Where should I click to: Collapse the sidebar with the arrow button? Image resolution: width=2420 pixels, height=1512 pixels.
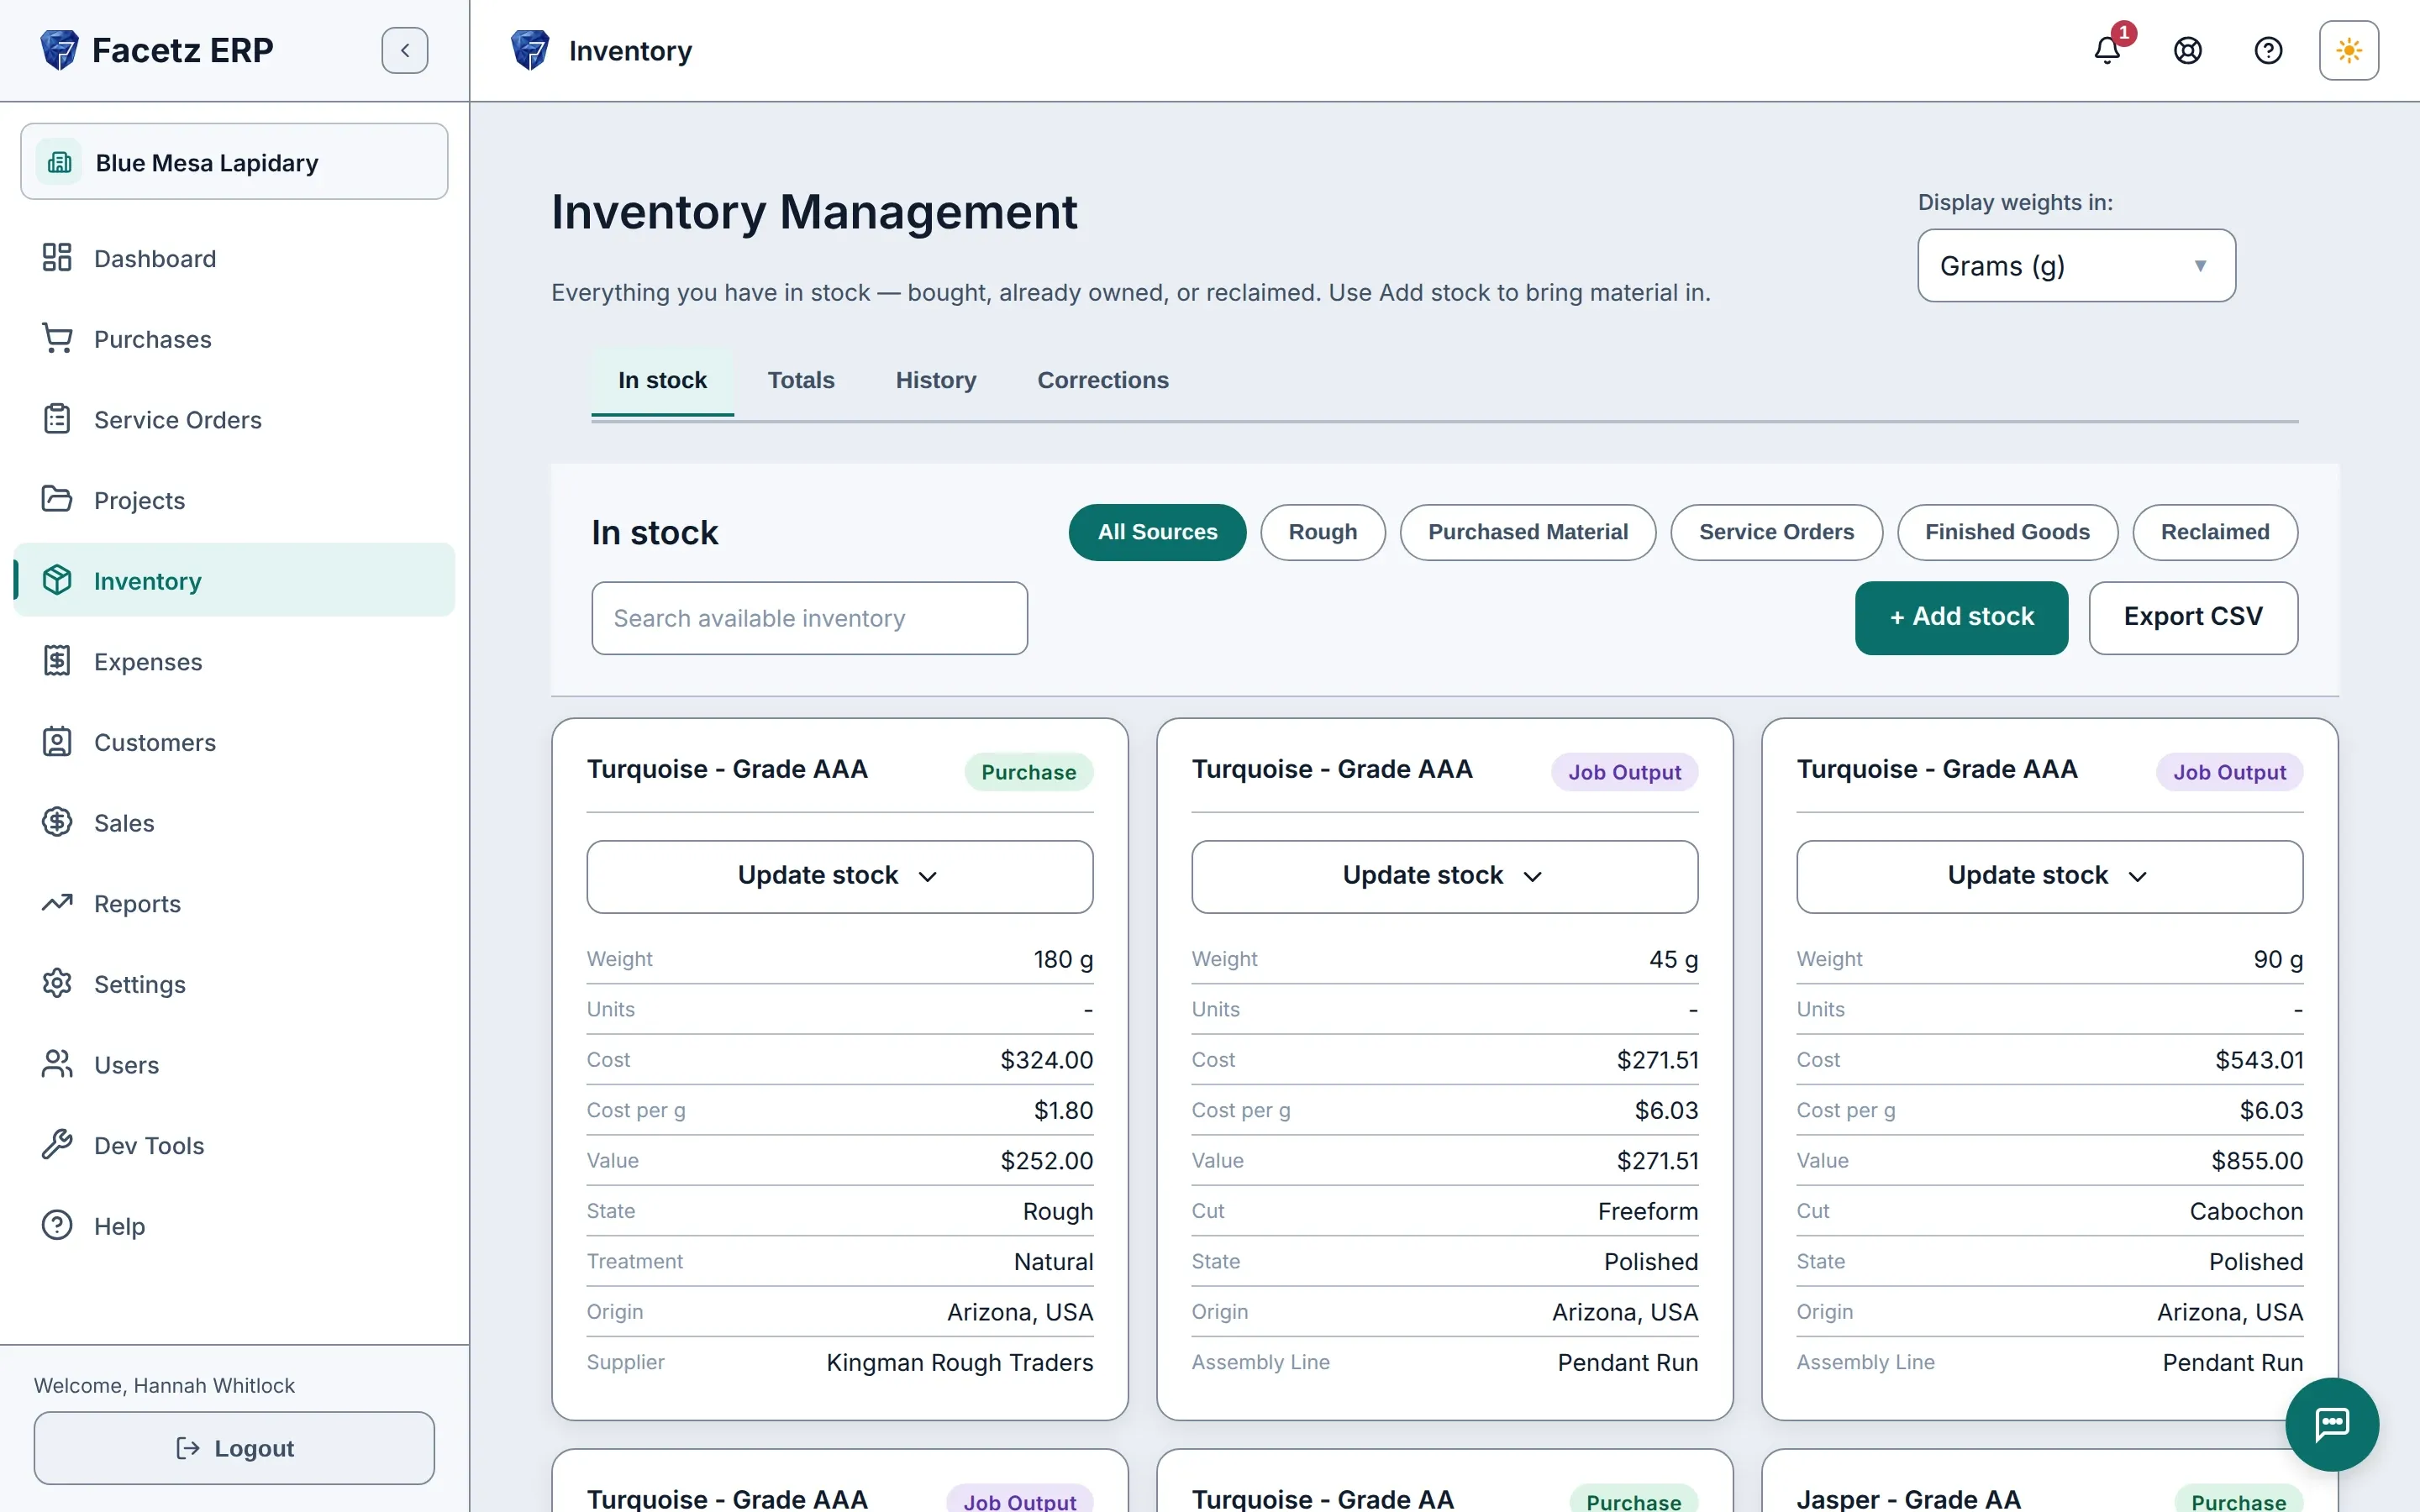(405, 50)
